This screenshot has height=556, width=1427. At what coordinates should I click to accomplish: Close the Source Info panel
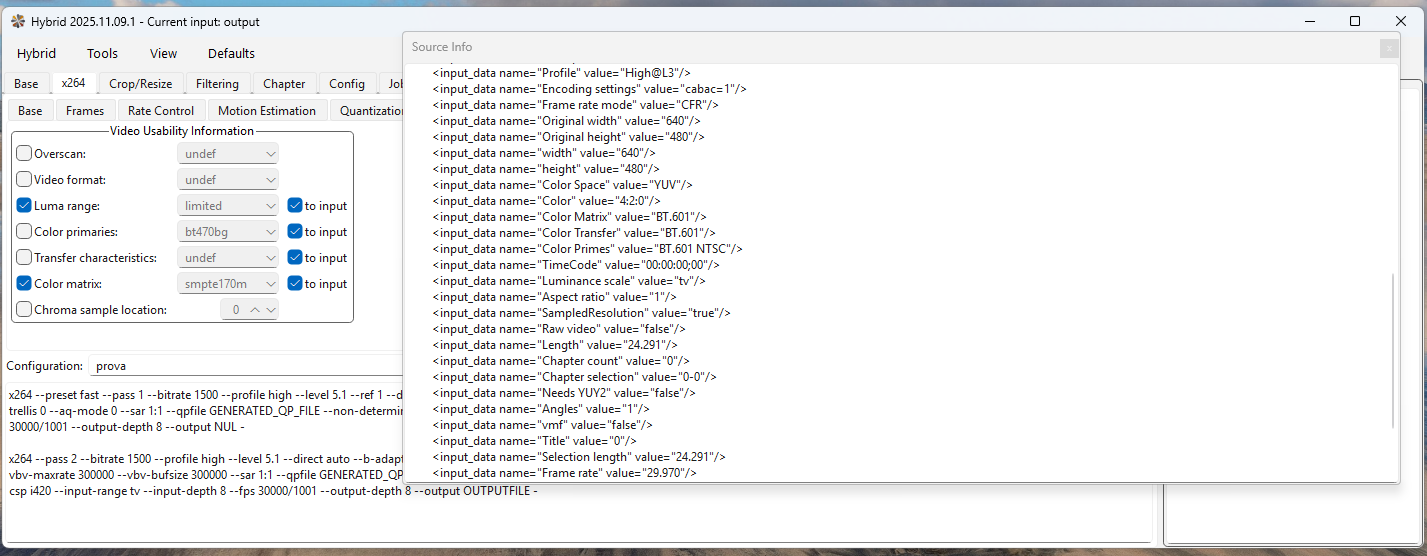pos(1388,48)
